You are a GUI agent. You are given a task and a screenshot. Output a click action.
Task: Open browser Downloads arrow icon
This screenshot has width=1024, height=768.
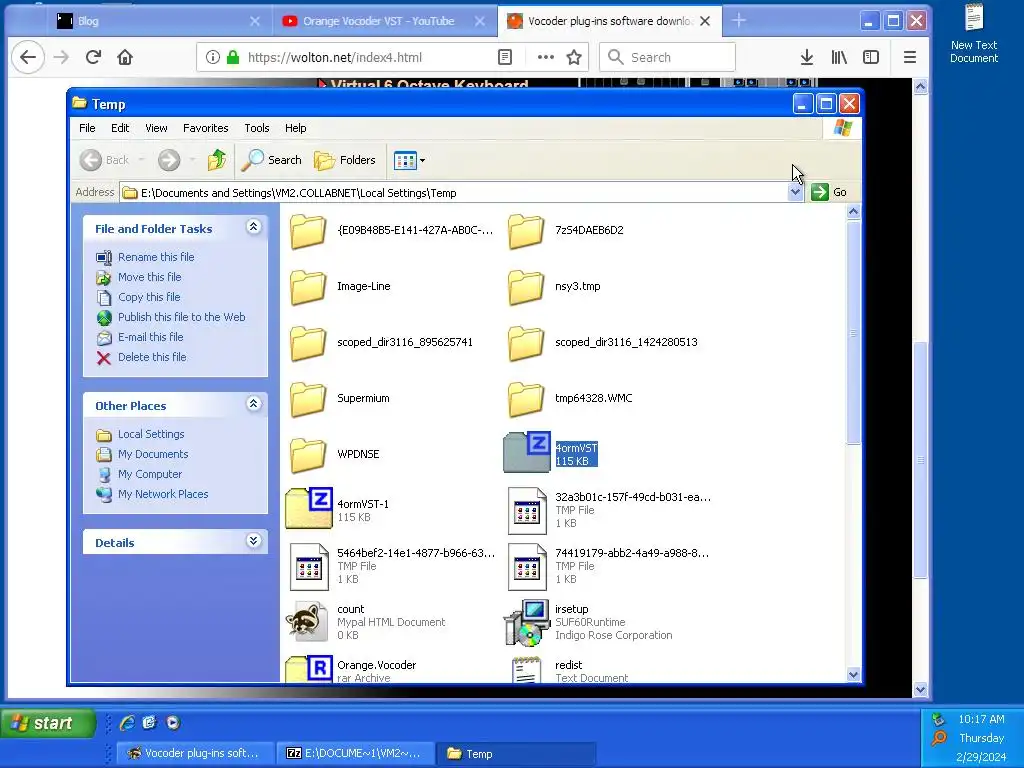[807, 57]
